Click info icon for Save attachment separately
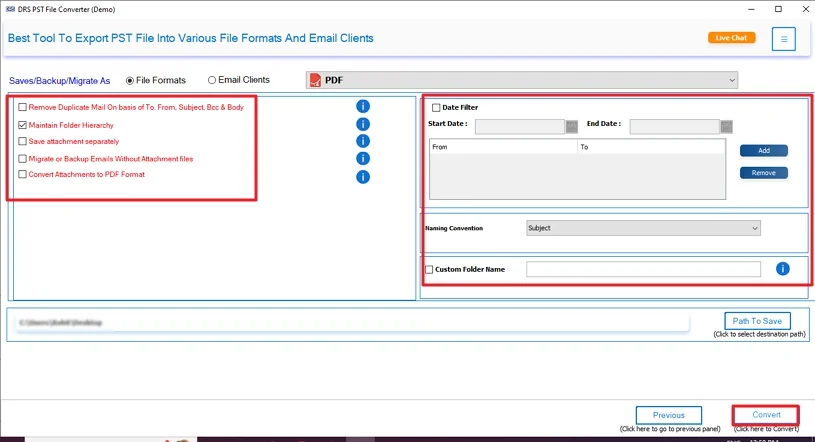 tap(363, 141)
